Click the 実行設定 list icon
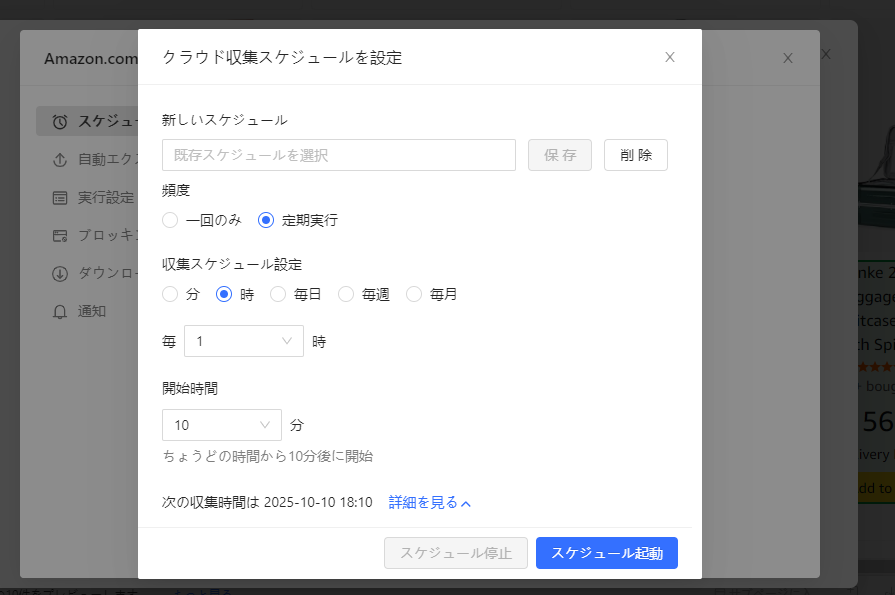895x595 pixels. click(60, 198)
